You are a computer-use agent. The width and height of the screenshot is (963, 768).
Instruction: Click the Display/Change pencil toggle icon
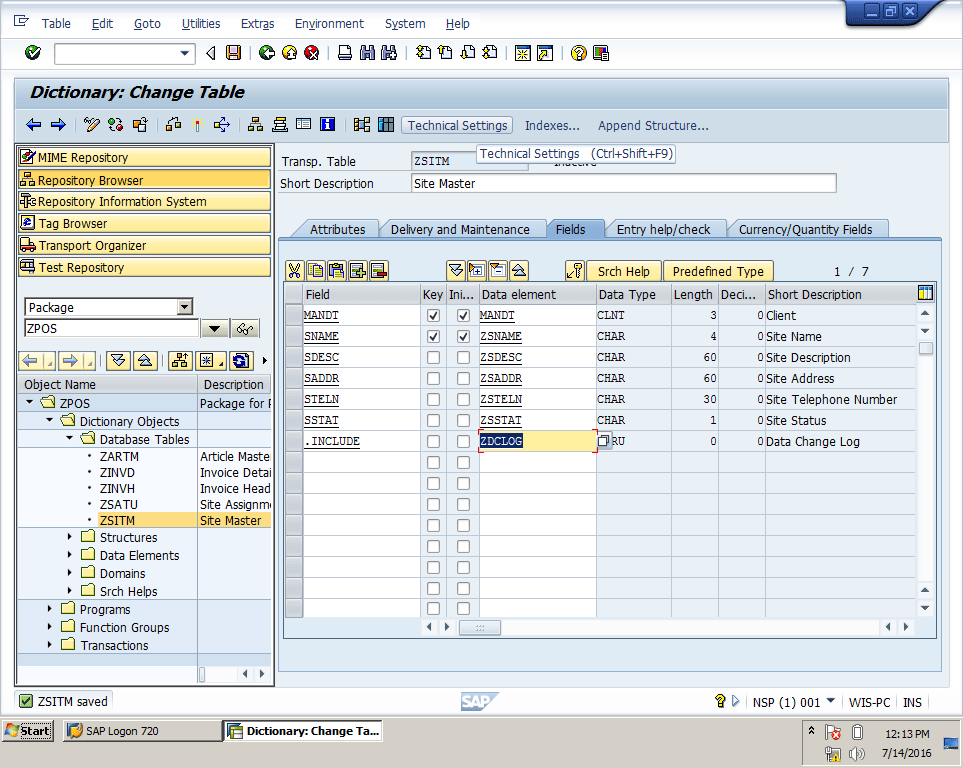pyautogui.click(x=92, y=125)
